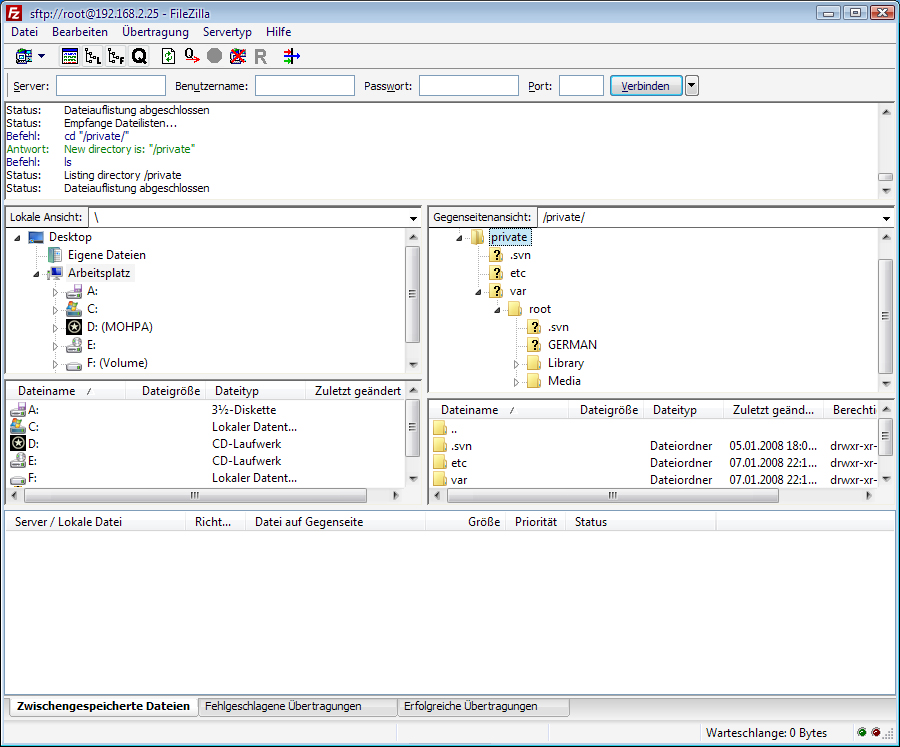Click message log scrollbar down arrow
The width and height of the screenshot is (900, 747).
[886, 191]
